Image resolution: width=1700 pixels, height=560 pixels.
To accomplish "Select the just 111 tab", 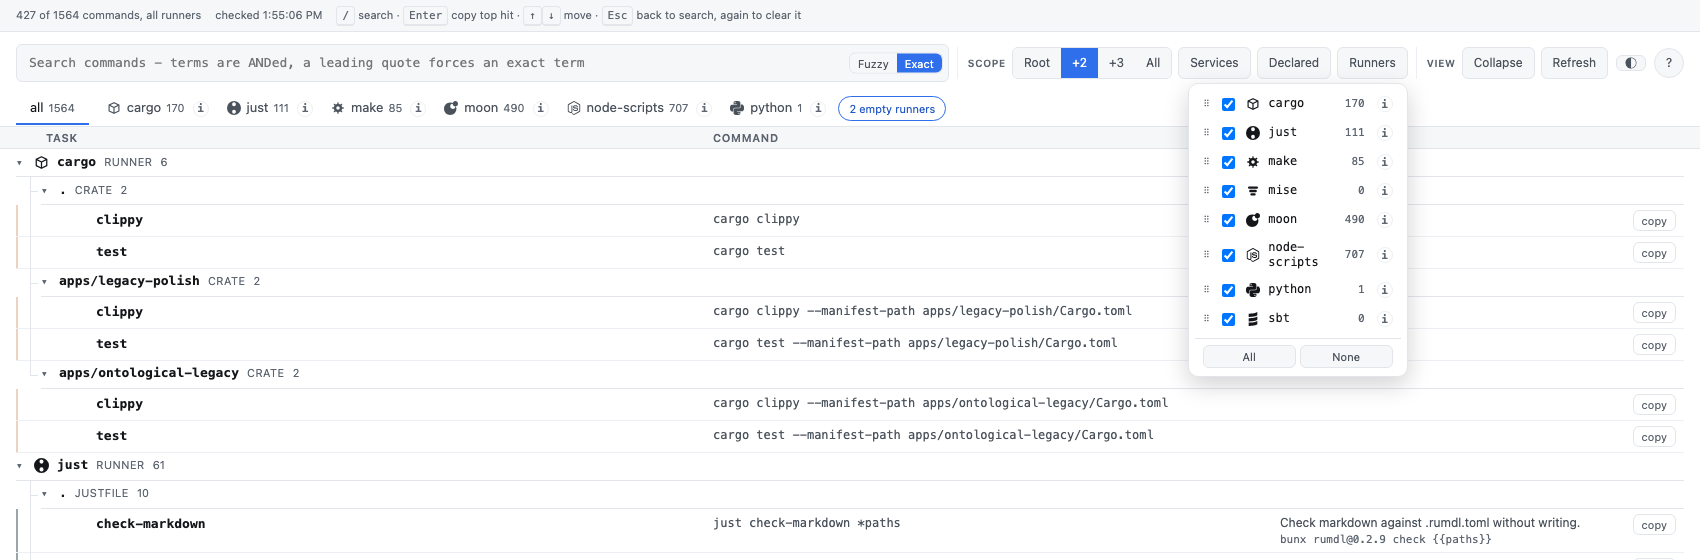I will click(x=258, y=108).
